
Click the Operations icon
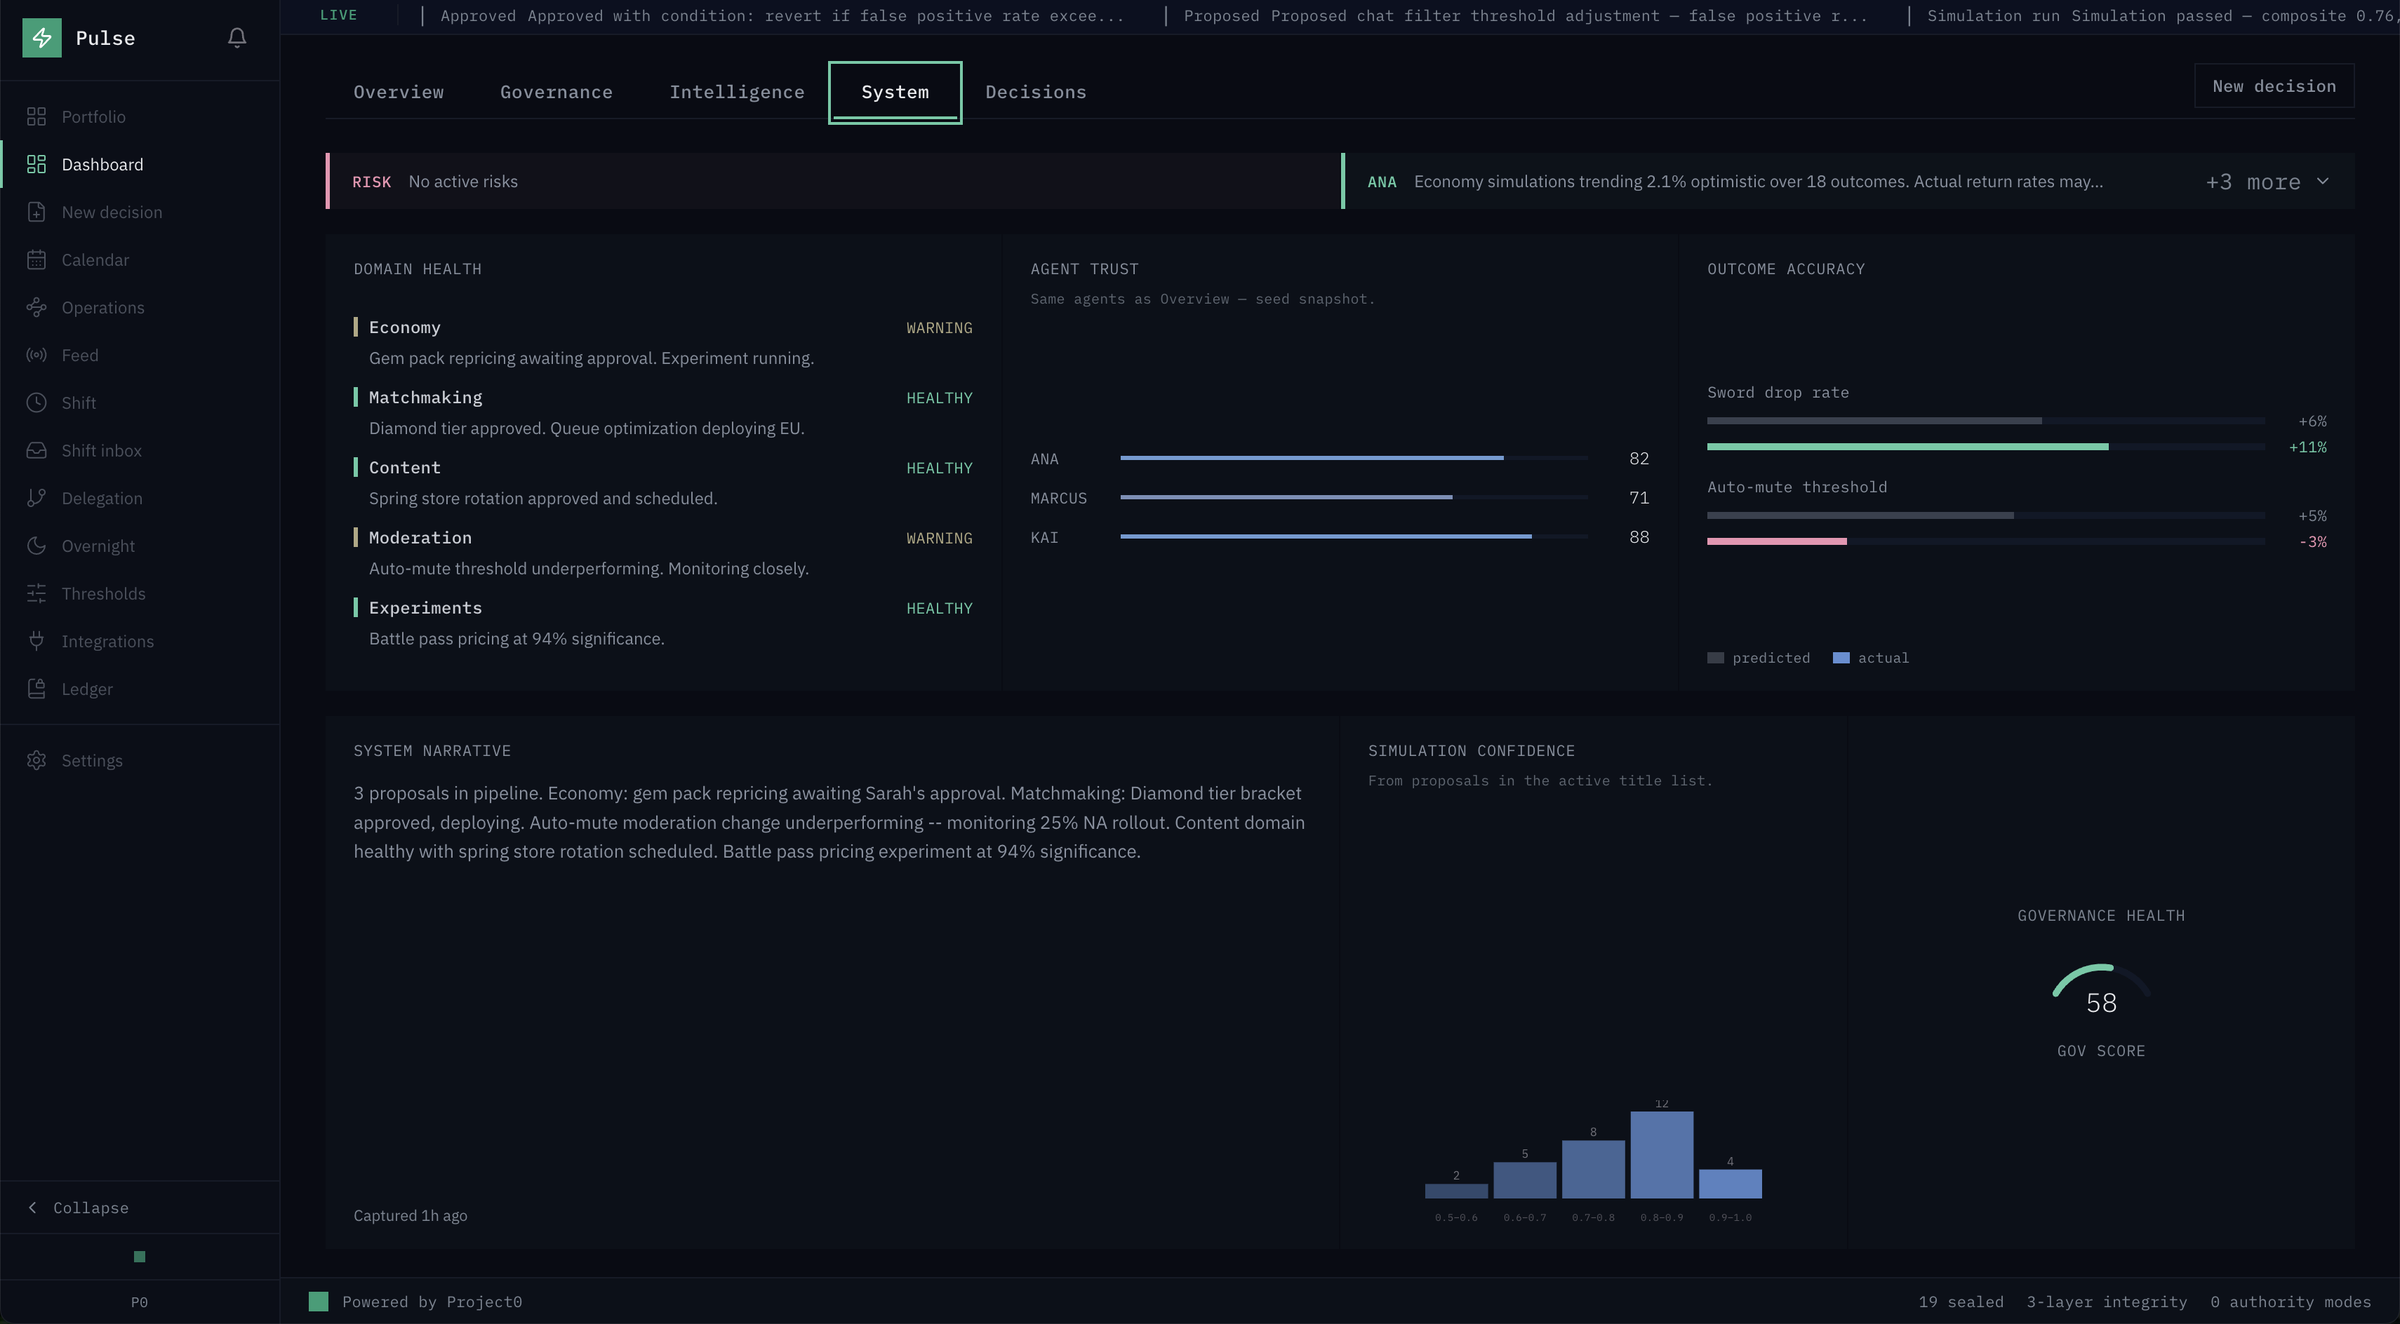pos(37,308)
